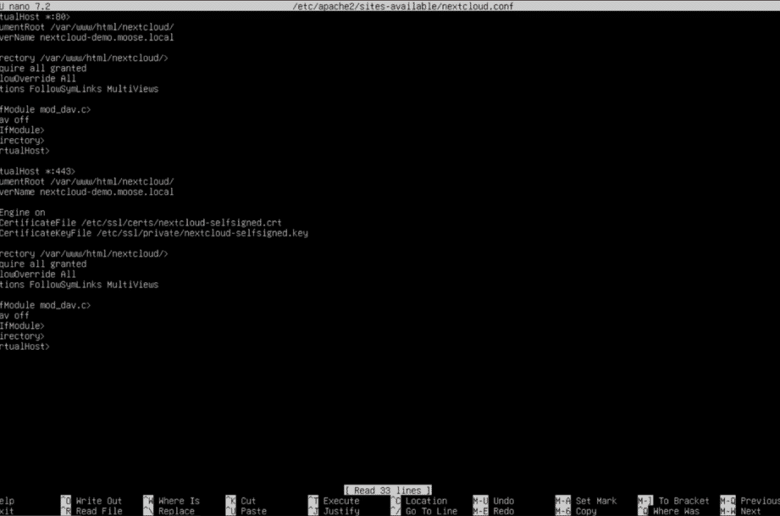
Task: Click the 'Dav off' line in port 443 block
Action: [14, 315]
